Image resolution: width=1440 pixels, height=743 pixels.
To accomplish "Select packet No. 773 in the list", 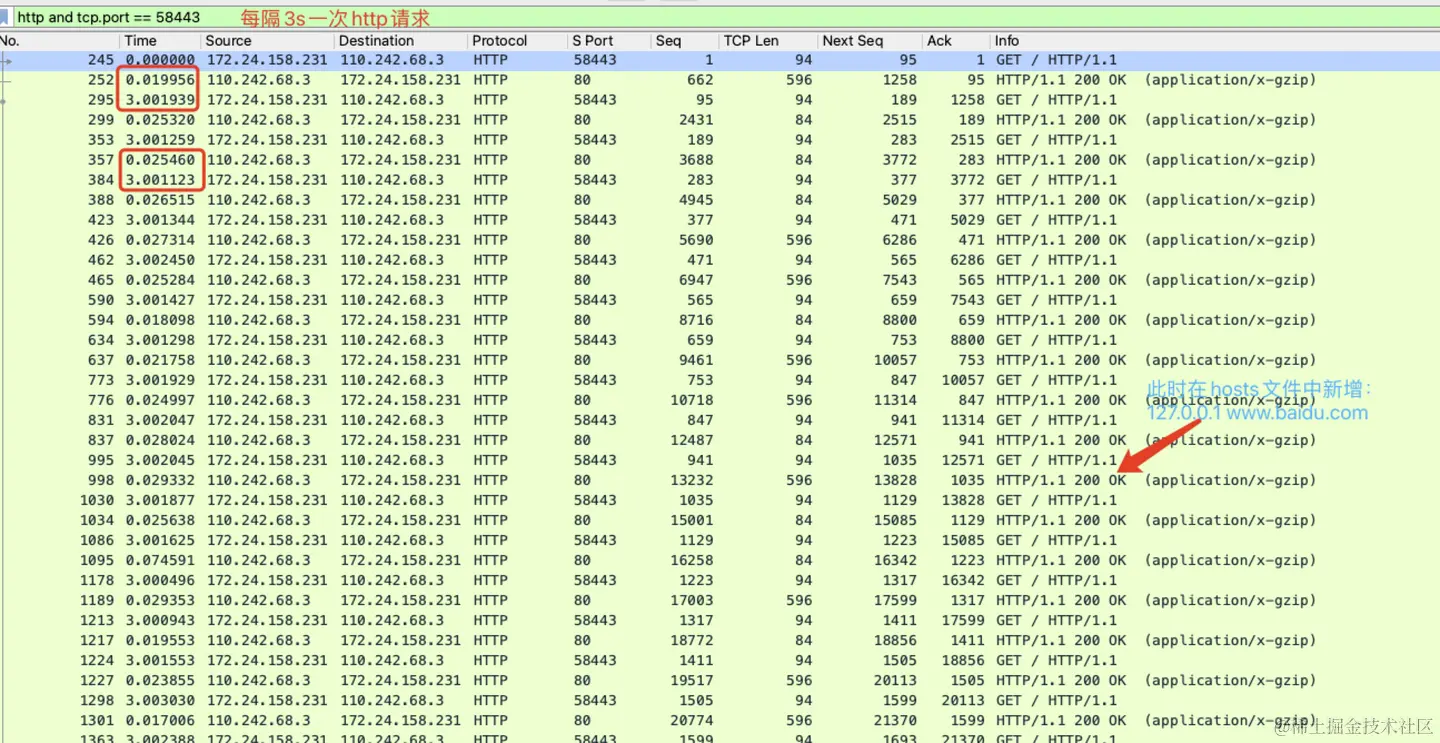I will 720,380.
